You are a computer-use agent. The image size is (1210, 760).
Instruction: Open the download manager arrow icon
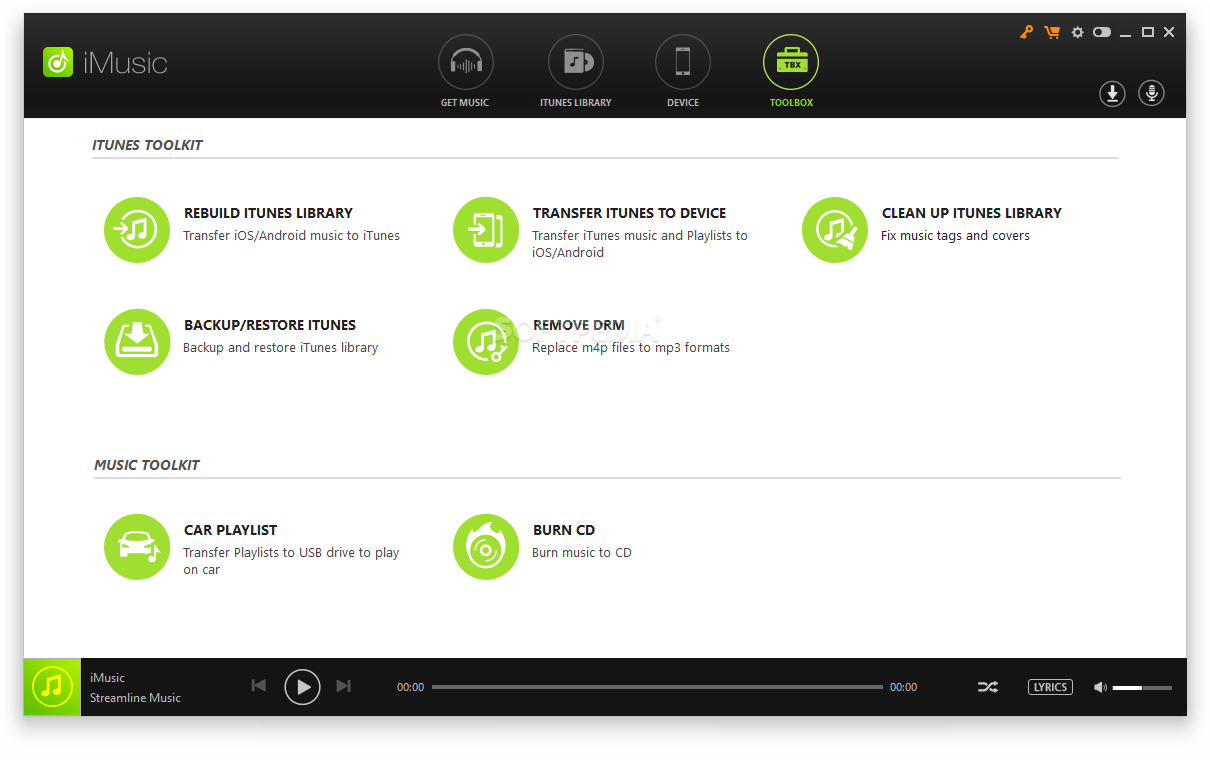1112,94
